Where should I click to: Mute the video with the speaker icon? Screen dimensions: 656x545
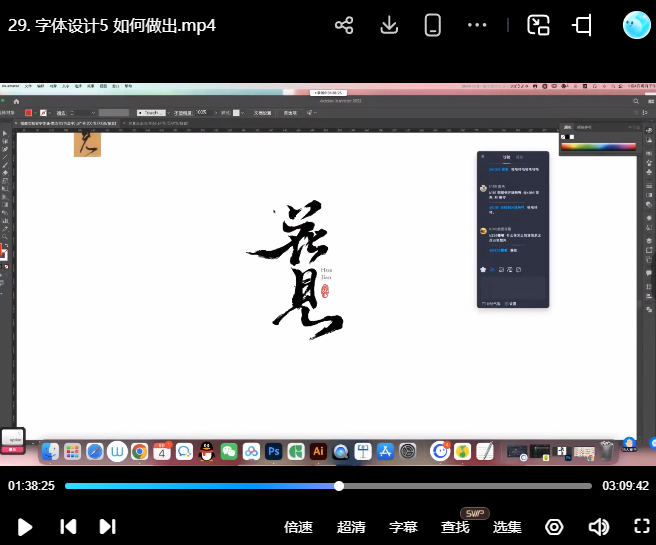pos(598,527)
